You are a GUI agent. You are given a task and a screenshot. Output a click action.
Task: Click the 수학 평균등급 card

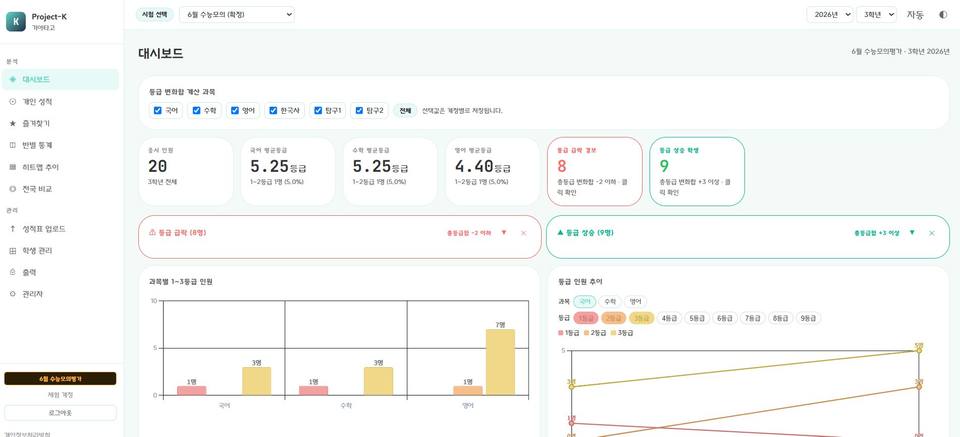390,171
